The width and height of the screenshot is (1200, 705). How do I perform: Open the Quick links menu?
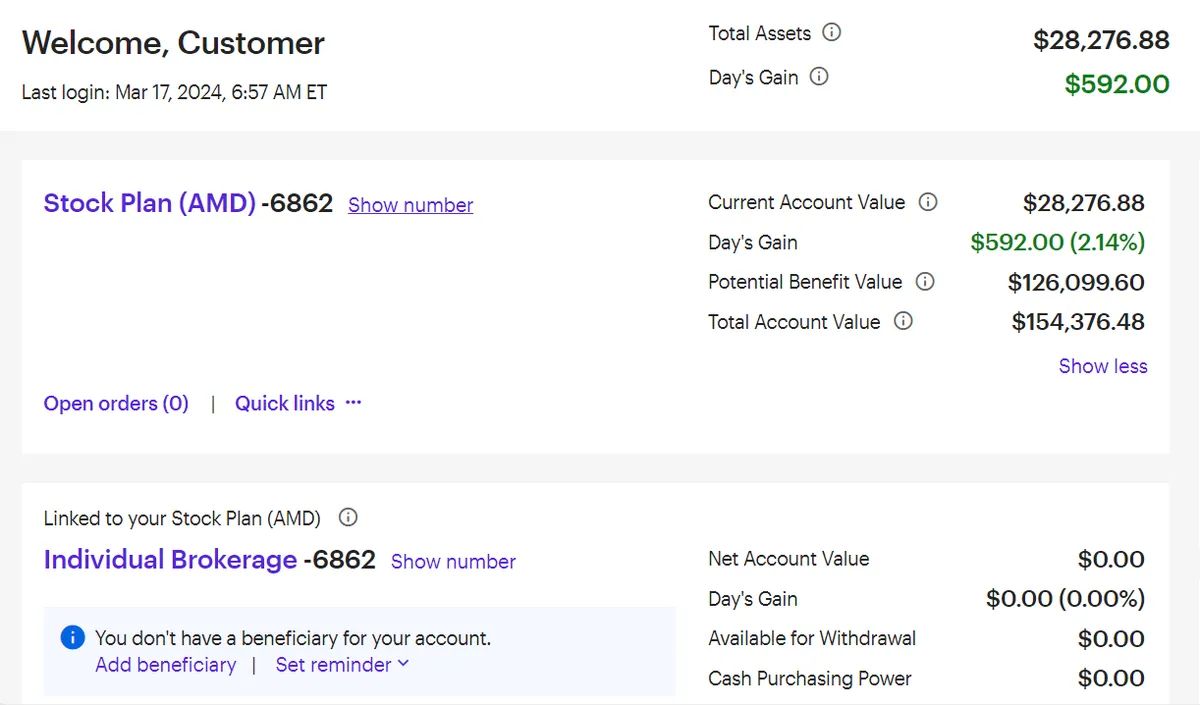click(298, 403)
